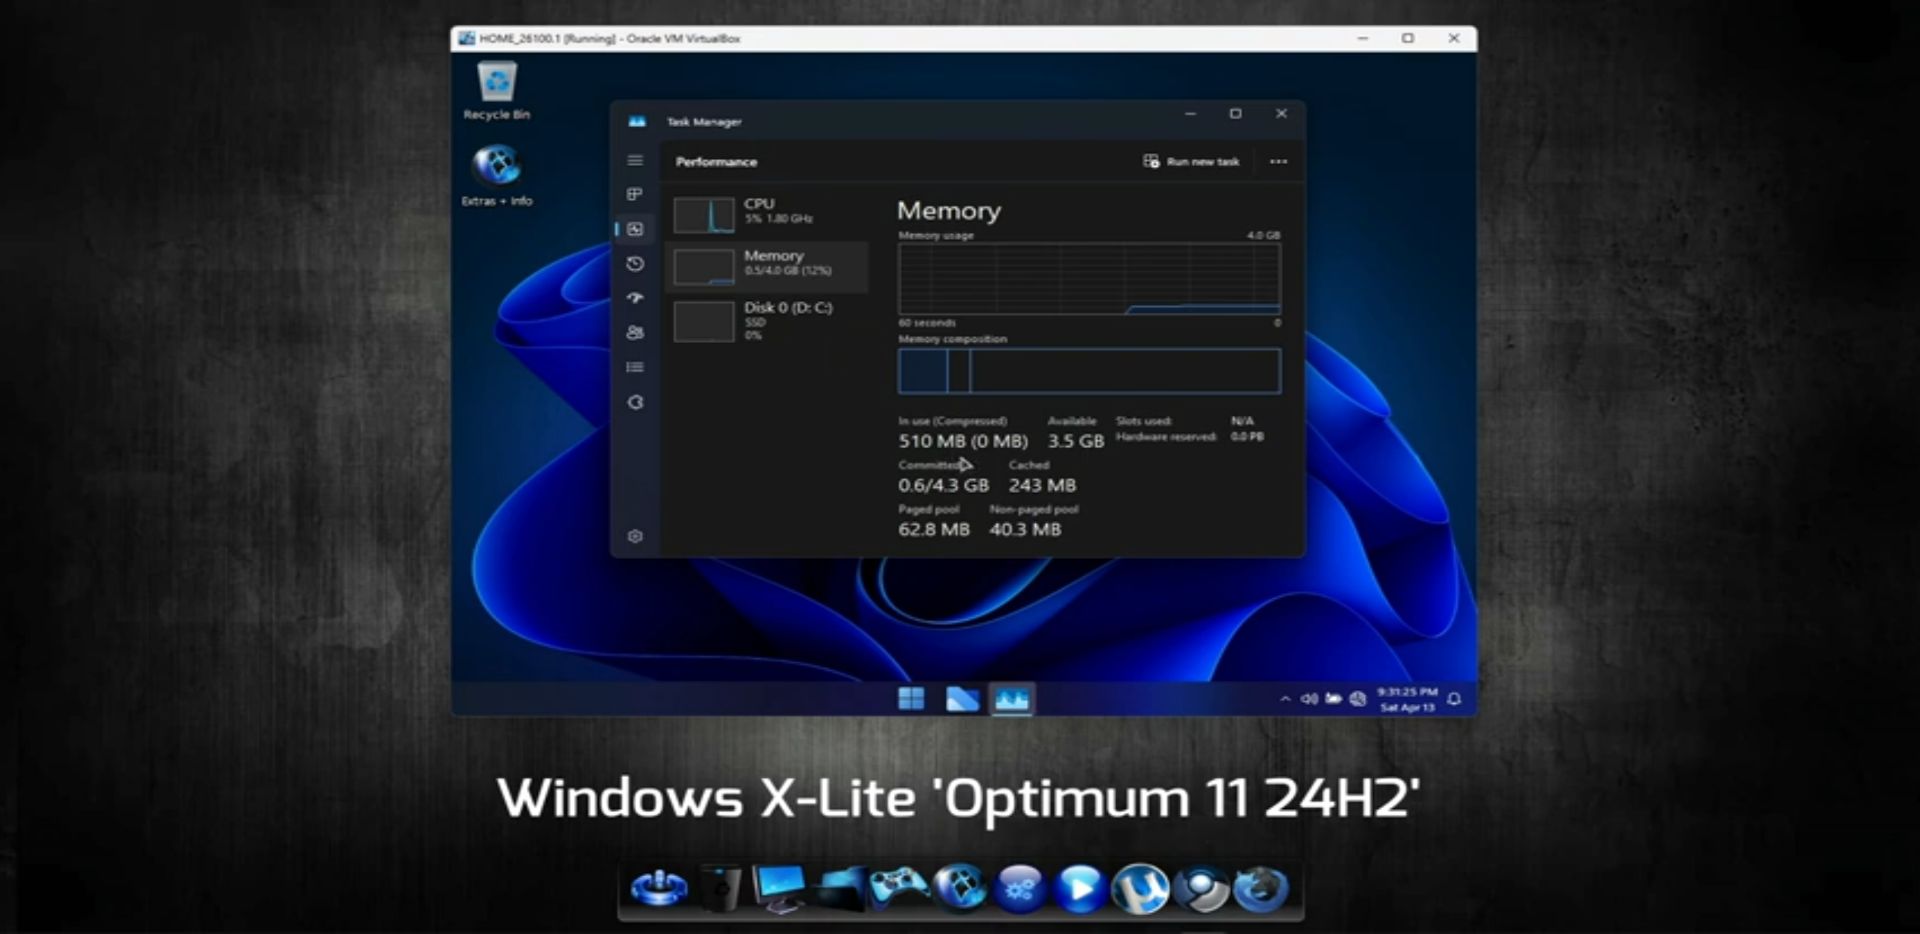1920x934 pixels.
Task: Open the Details list page in sidebar
Action: tap(635, 367)
